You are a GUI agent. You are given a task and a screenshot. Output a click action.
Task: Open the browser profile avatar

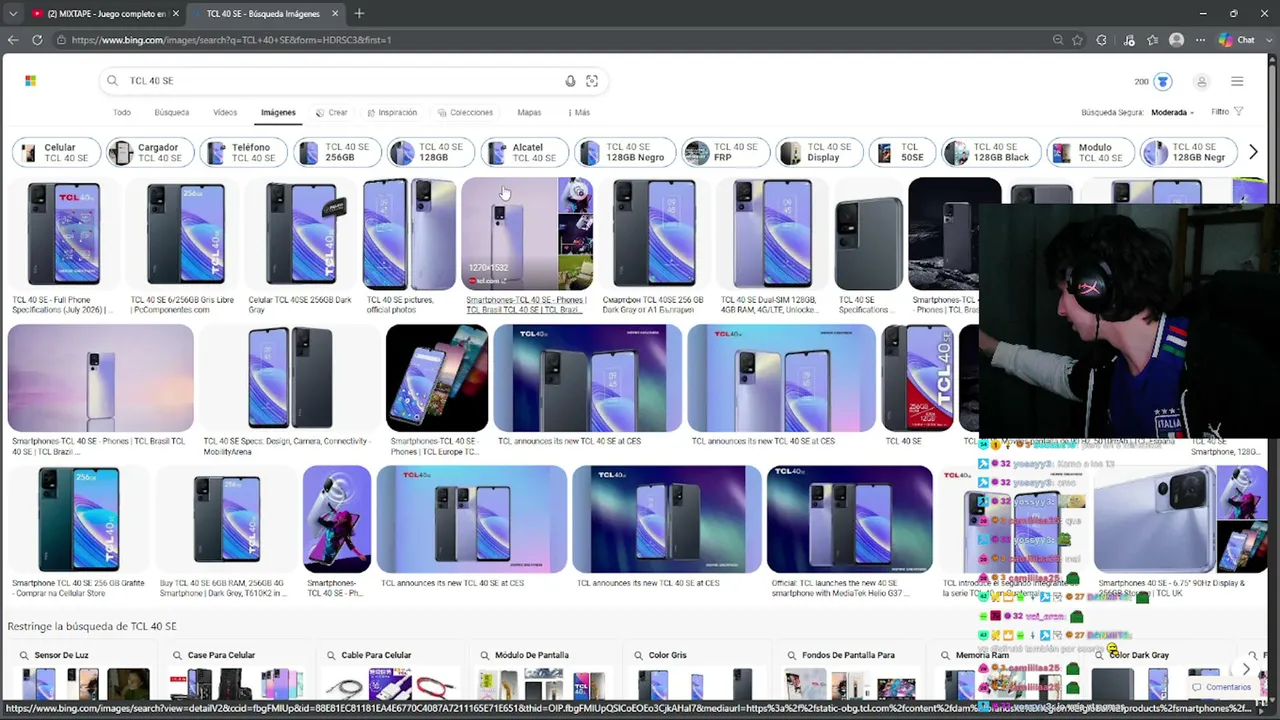coord(1176,40)
